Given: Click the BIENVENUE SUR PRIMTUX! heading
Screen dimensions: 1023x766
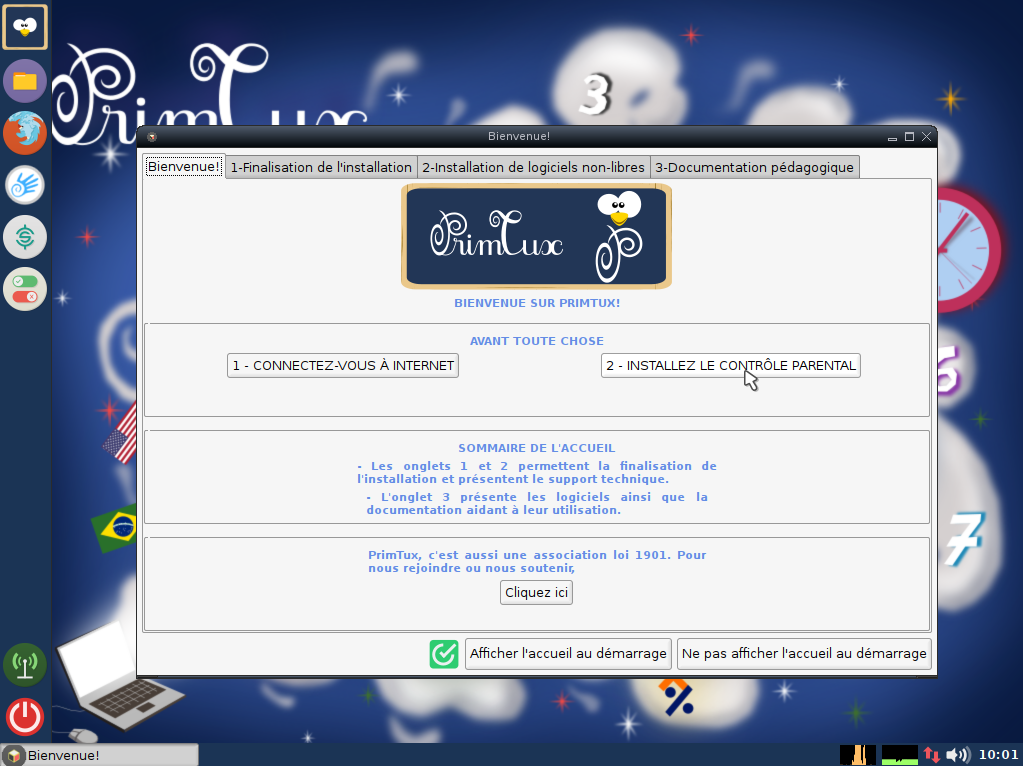Looking at the screenshot, I should tap(537, 303).
